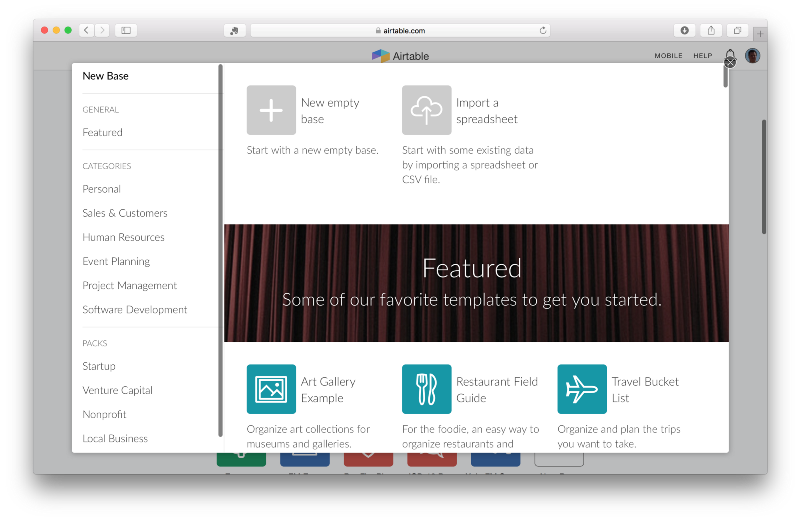Screen dimensions: 800x520
Task: Click the Import a spreadsheet label
Action: coord(487,111)
